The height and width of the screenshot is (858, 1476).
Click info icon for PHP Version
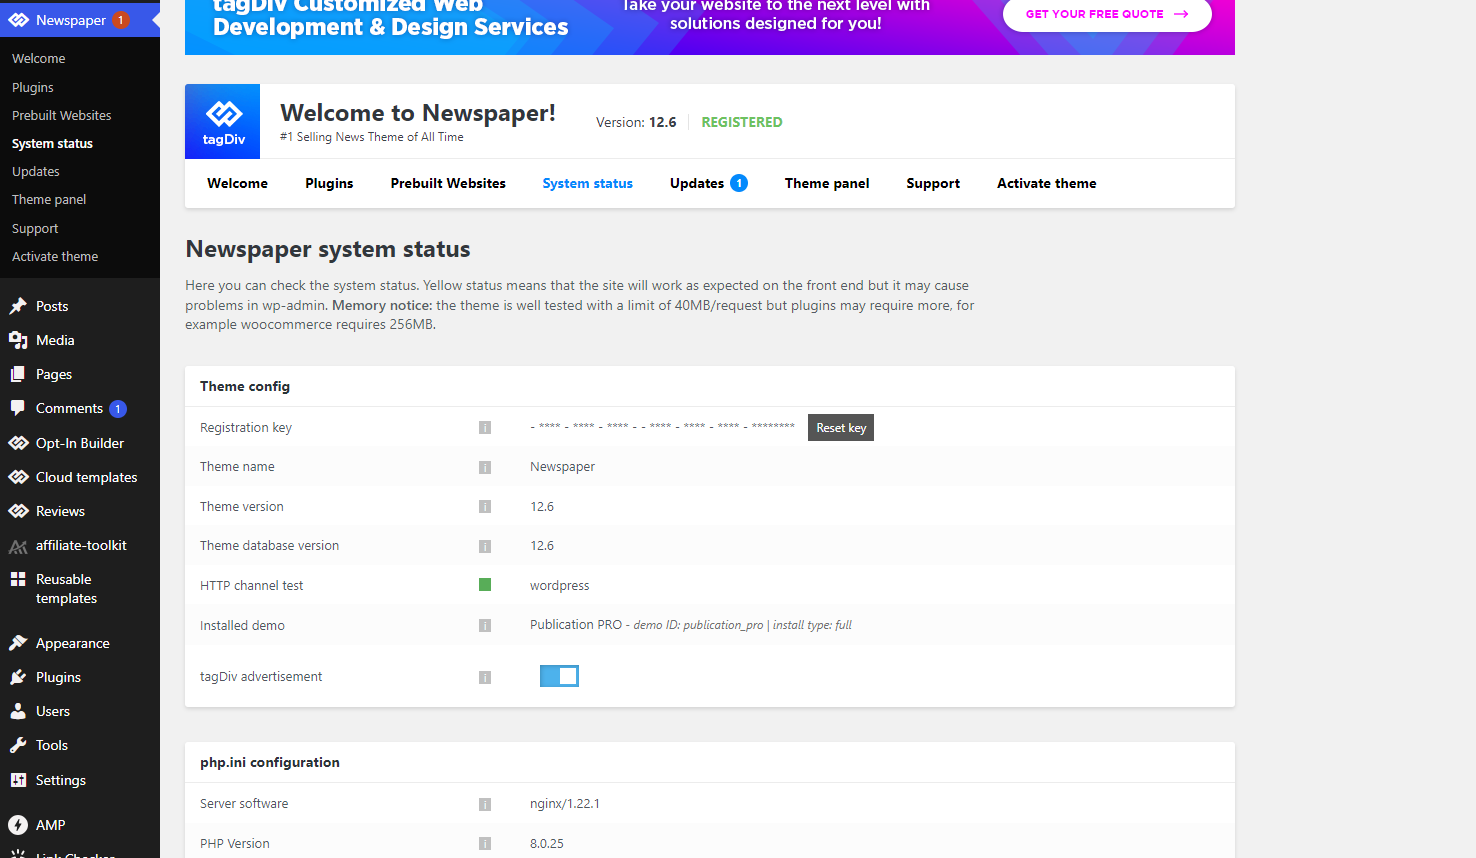485,844
